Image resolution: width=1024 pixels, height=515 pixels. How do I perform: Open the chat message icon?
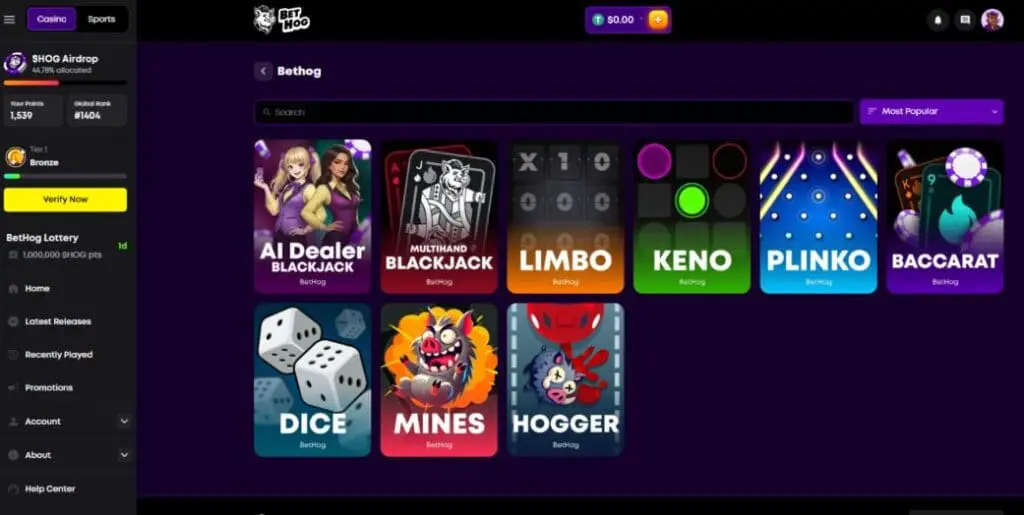coord(965,20)
